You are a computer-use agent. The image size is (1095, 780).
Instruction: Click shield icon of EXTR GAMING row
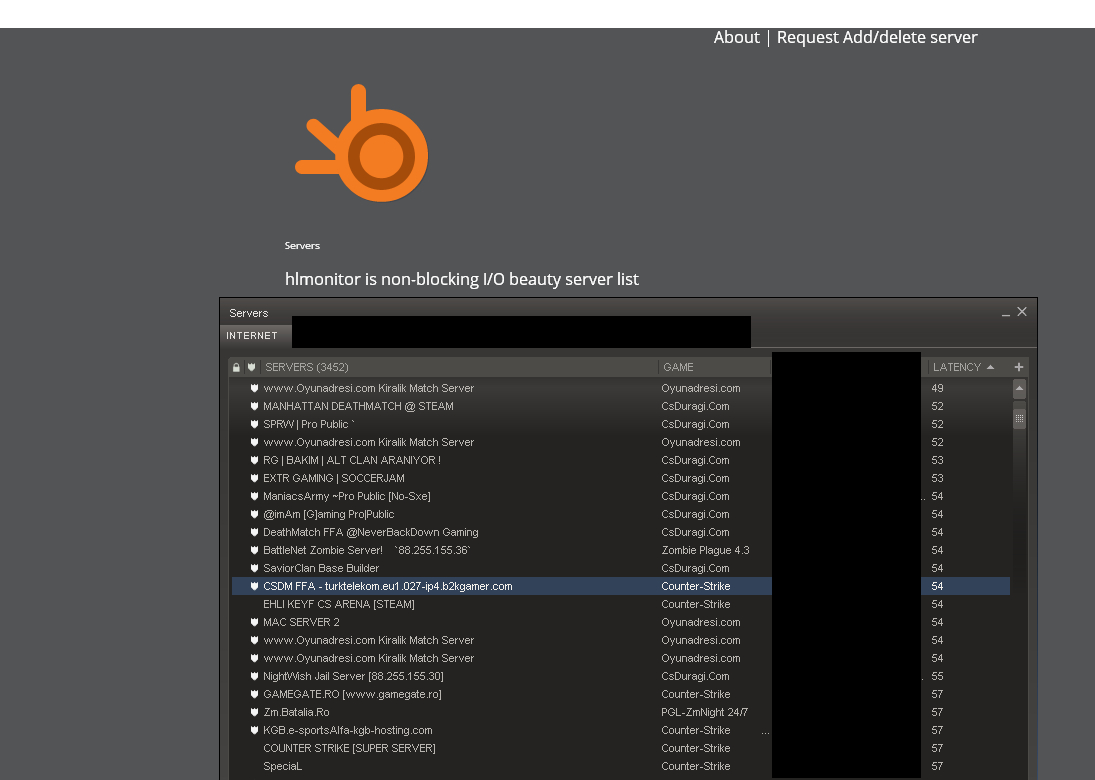254,478
